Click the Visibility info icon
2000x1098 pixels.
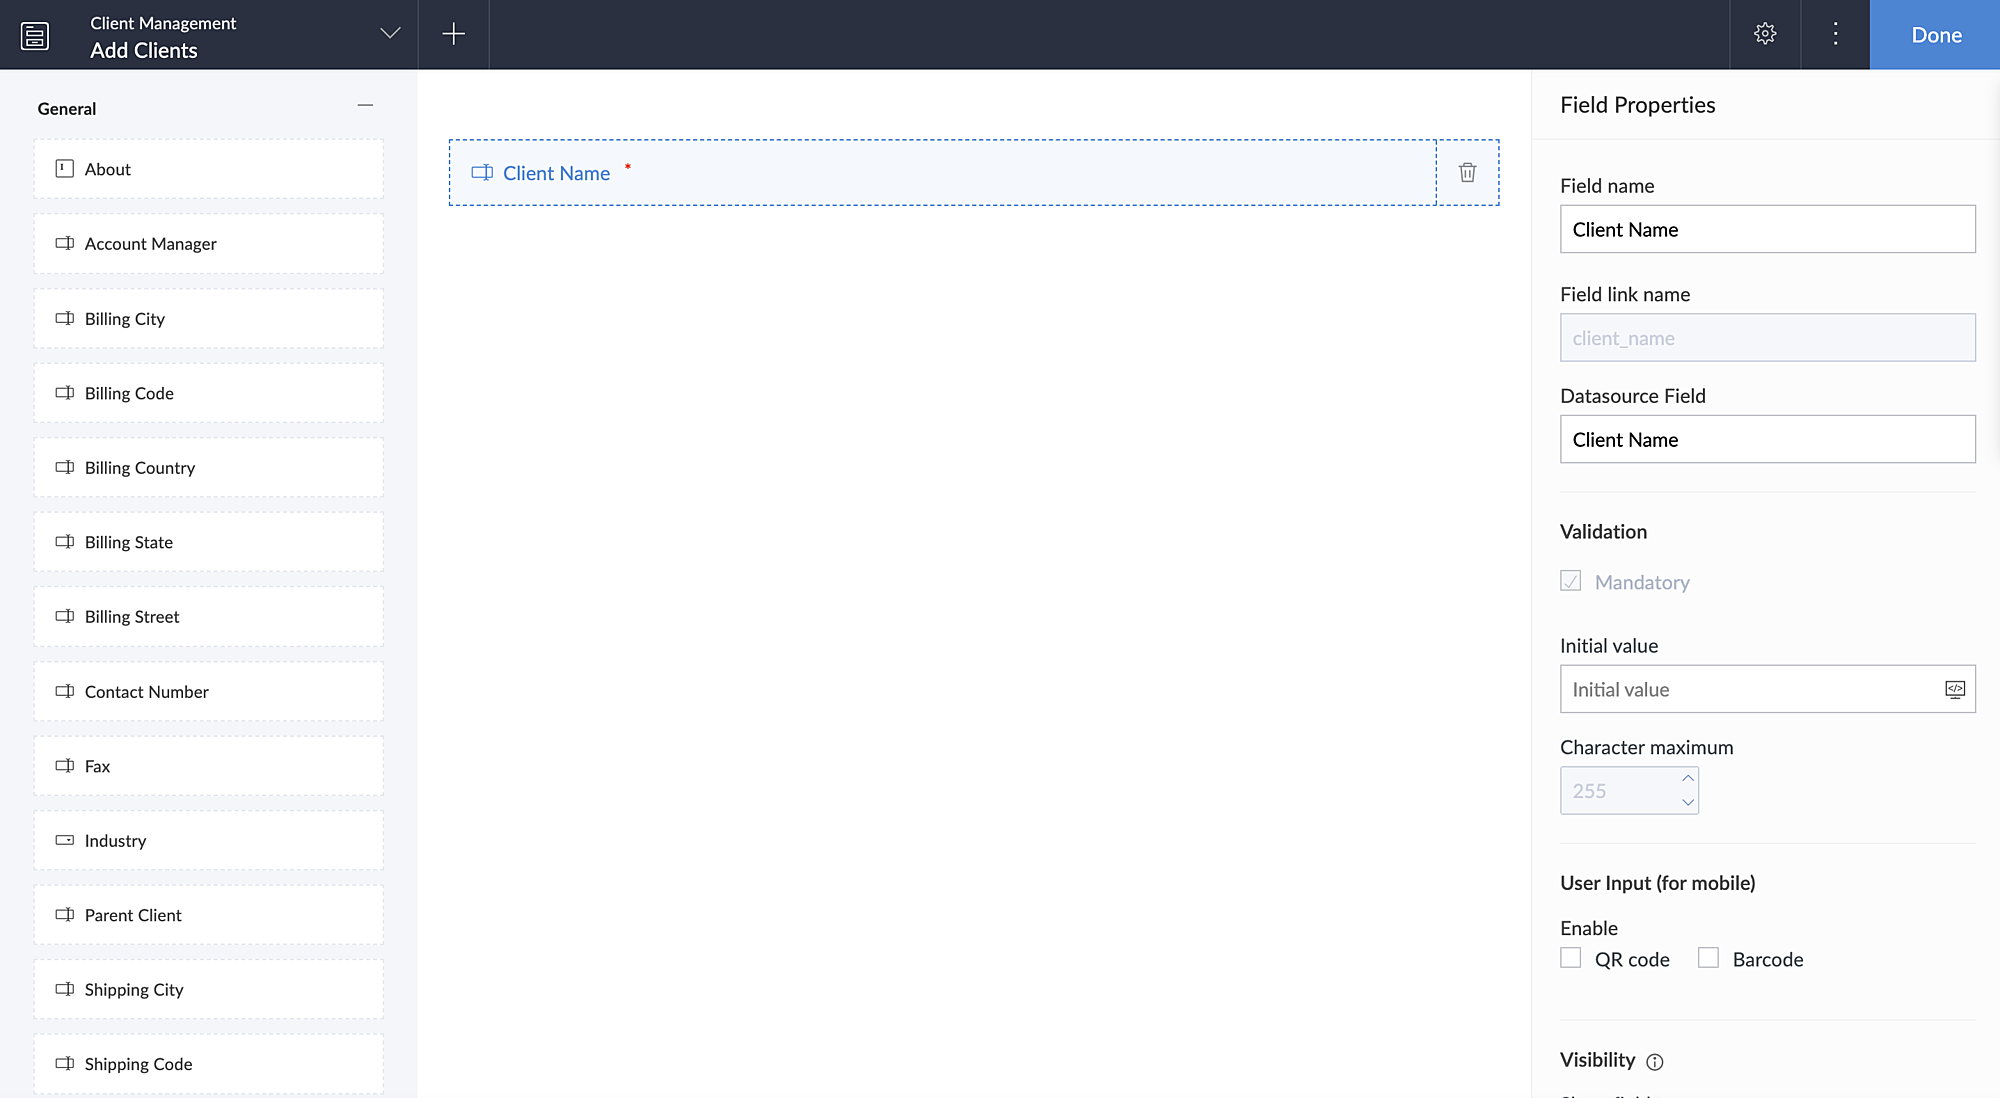pos(1655,1062)
